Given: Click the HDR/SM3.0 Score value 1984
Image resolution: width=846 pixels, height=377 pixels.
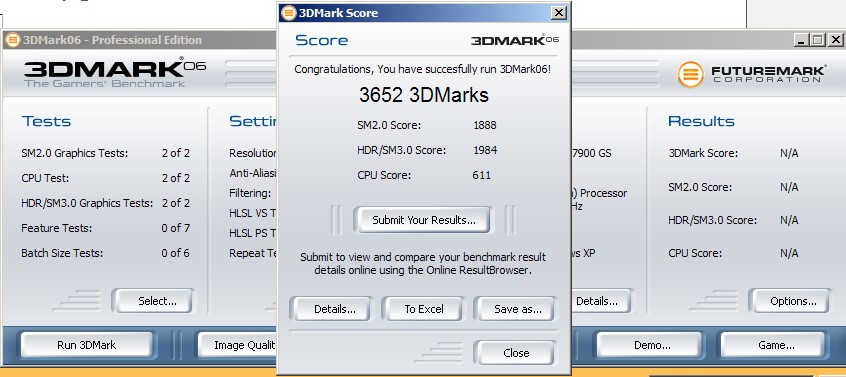Looking at the screenshot, I should [485, 150].
